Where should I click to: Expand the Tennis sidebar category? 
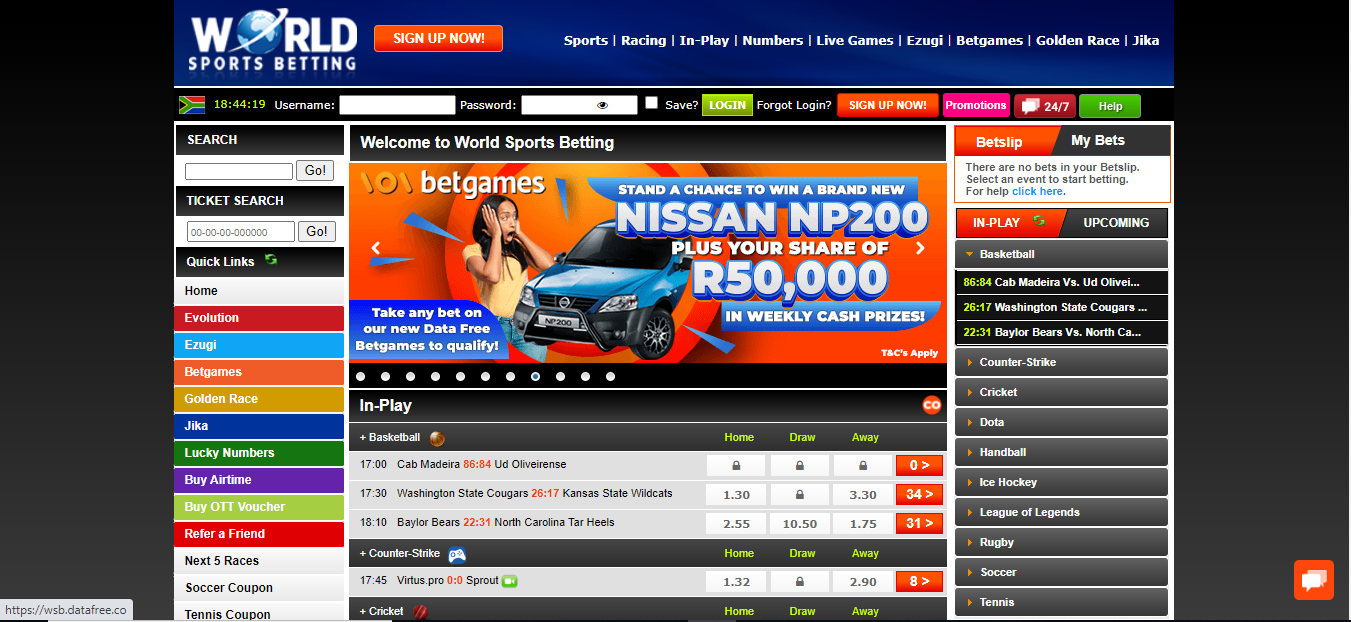pos(1061,602)
